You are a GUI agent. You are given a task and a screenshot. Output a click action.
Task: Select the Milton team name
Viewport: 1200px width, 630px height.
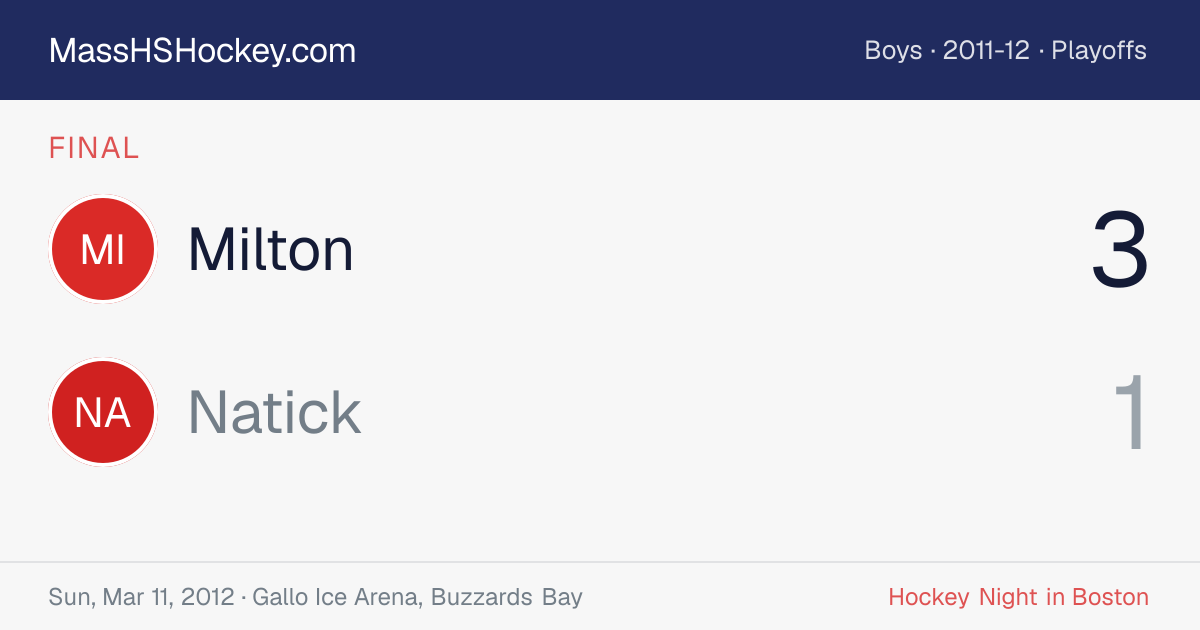coord(270,249)
